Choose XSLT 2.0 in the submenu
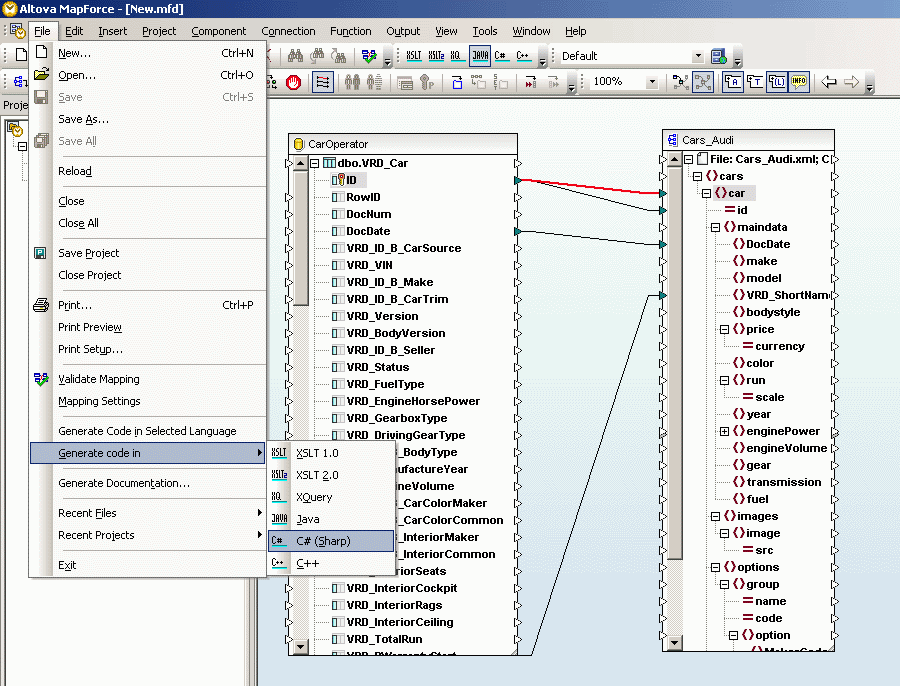This screenshot has height=686, width=900. pyautogui.click(x=331, y=475)
